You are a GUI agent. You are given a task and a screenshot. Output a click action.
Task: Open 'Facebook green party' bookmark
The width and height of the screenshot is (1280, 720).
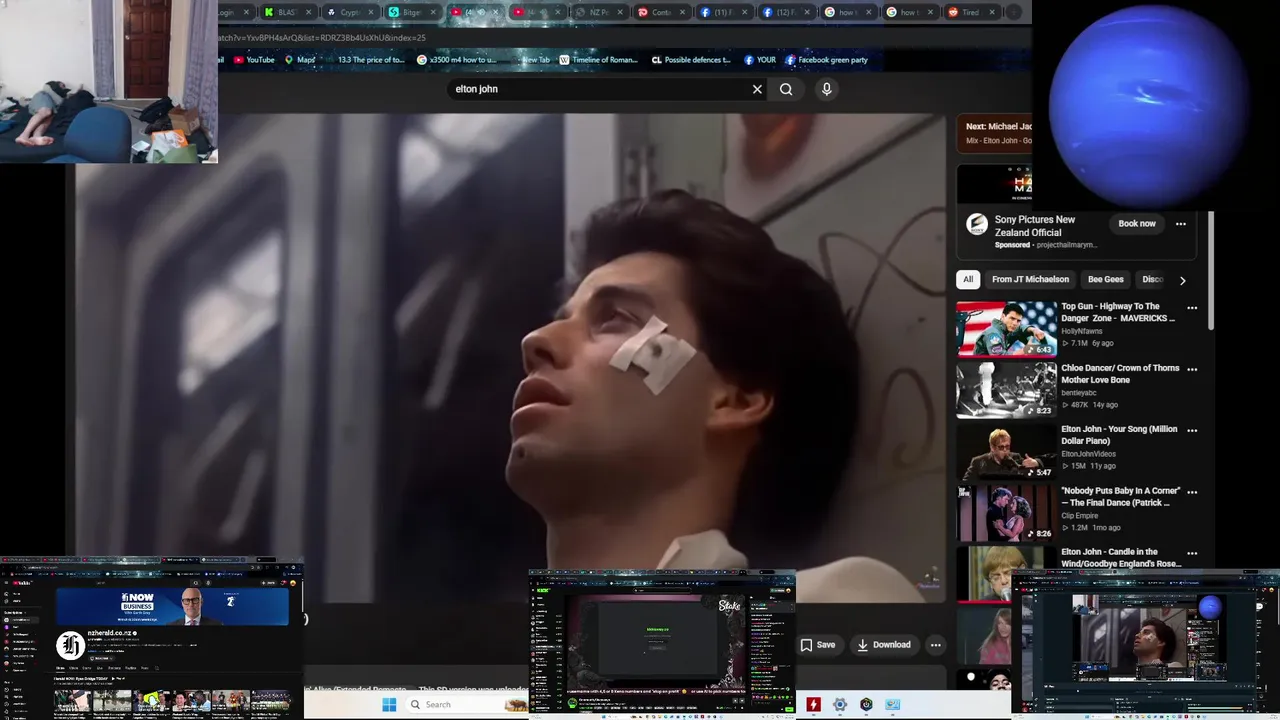point(826,60)
